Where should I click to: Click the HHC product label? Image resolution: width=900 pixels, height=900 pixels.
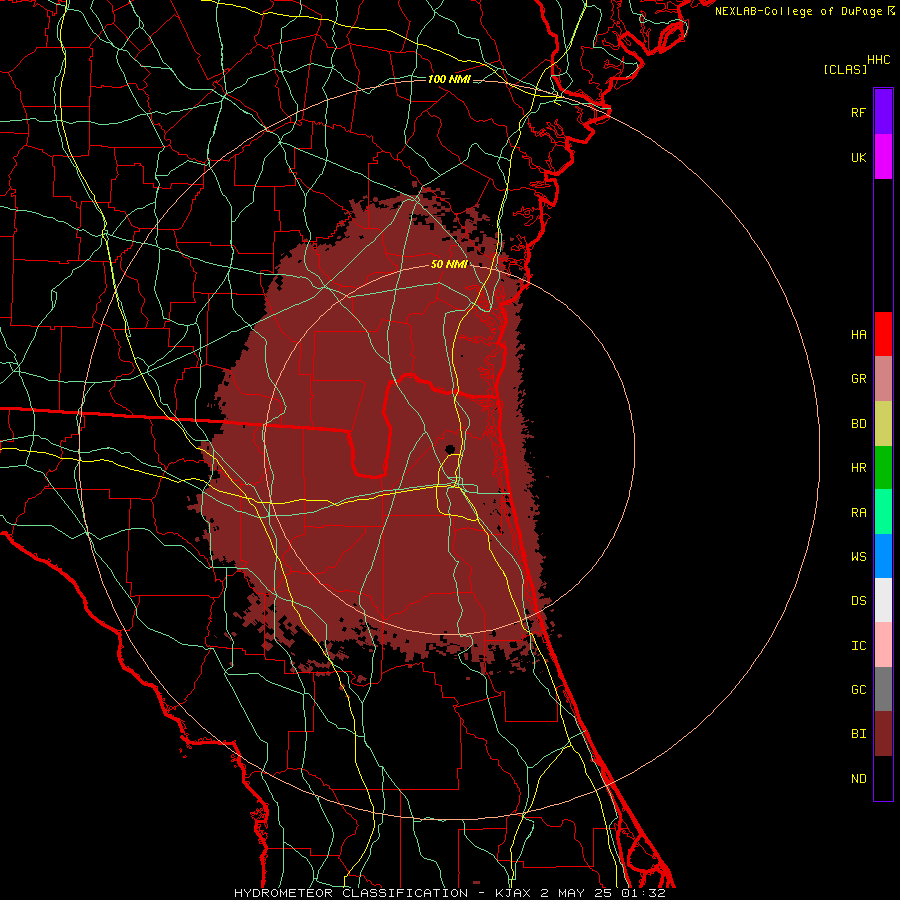pyautogui.click(x=879, y=60)
